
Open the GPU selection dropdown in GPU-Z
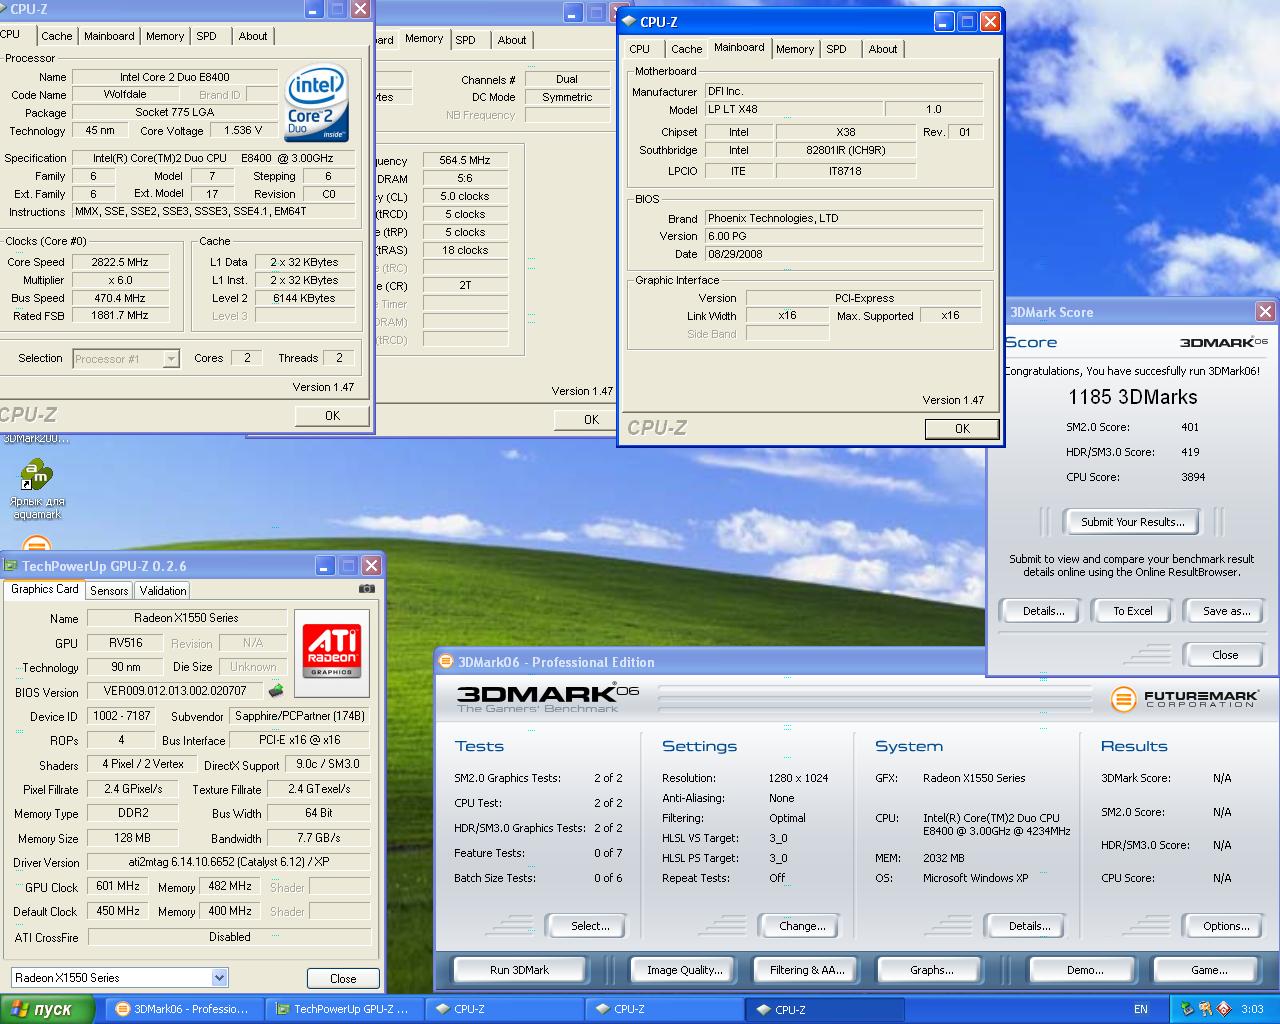click(220, 978)
